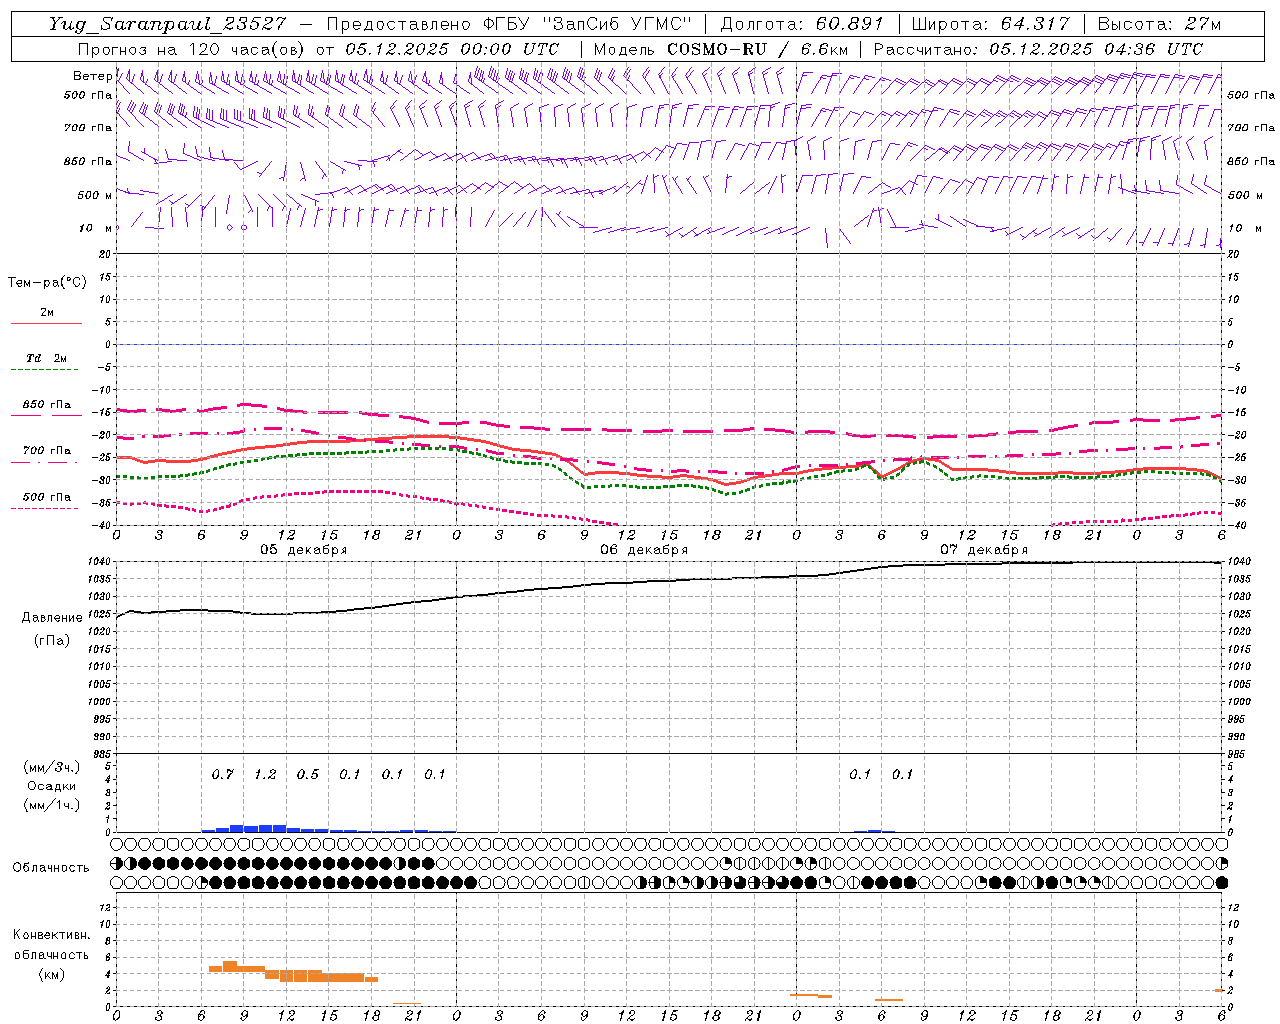Click the dash-dot 700 гПа legend line in temperature legend

[x=46, y=462]
